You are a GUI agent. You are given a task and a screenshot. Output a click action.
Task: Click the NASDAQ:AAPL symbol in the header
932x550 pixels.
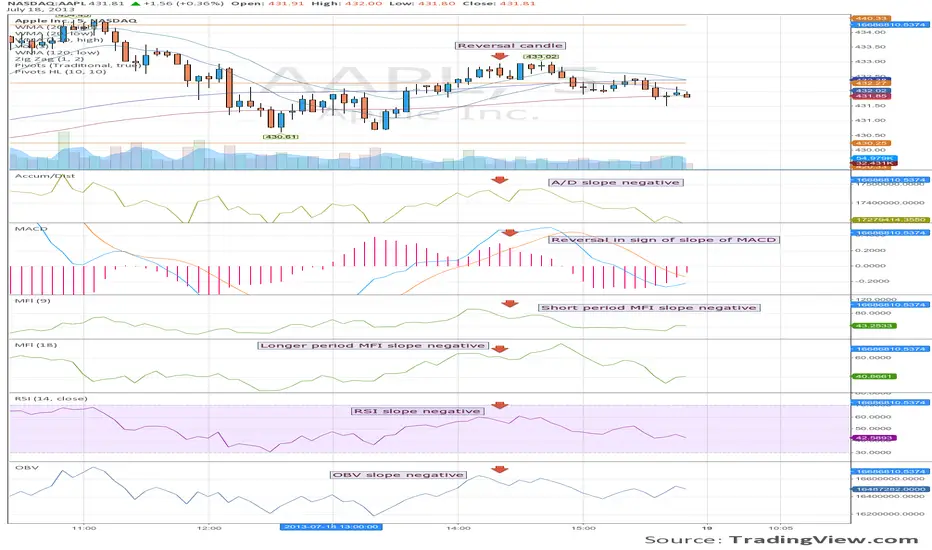tap(45, 4)
